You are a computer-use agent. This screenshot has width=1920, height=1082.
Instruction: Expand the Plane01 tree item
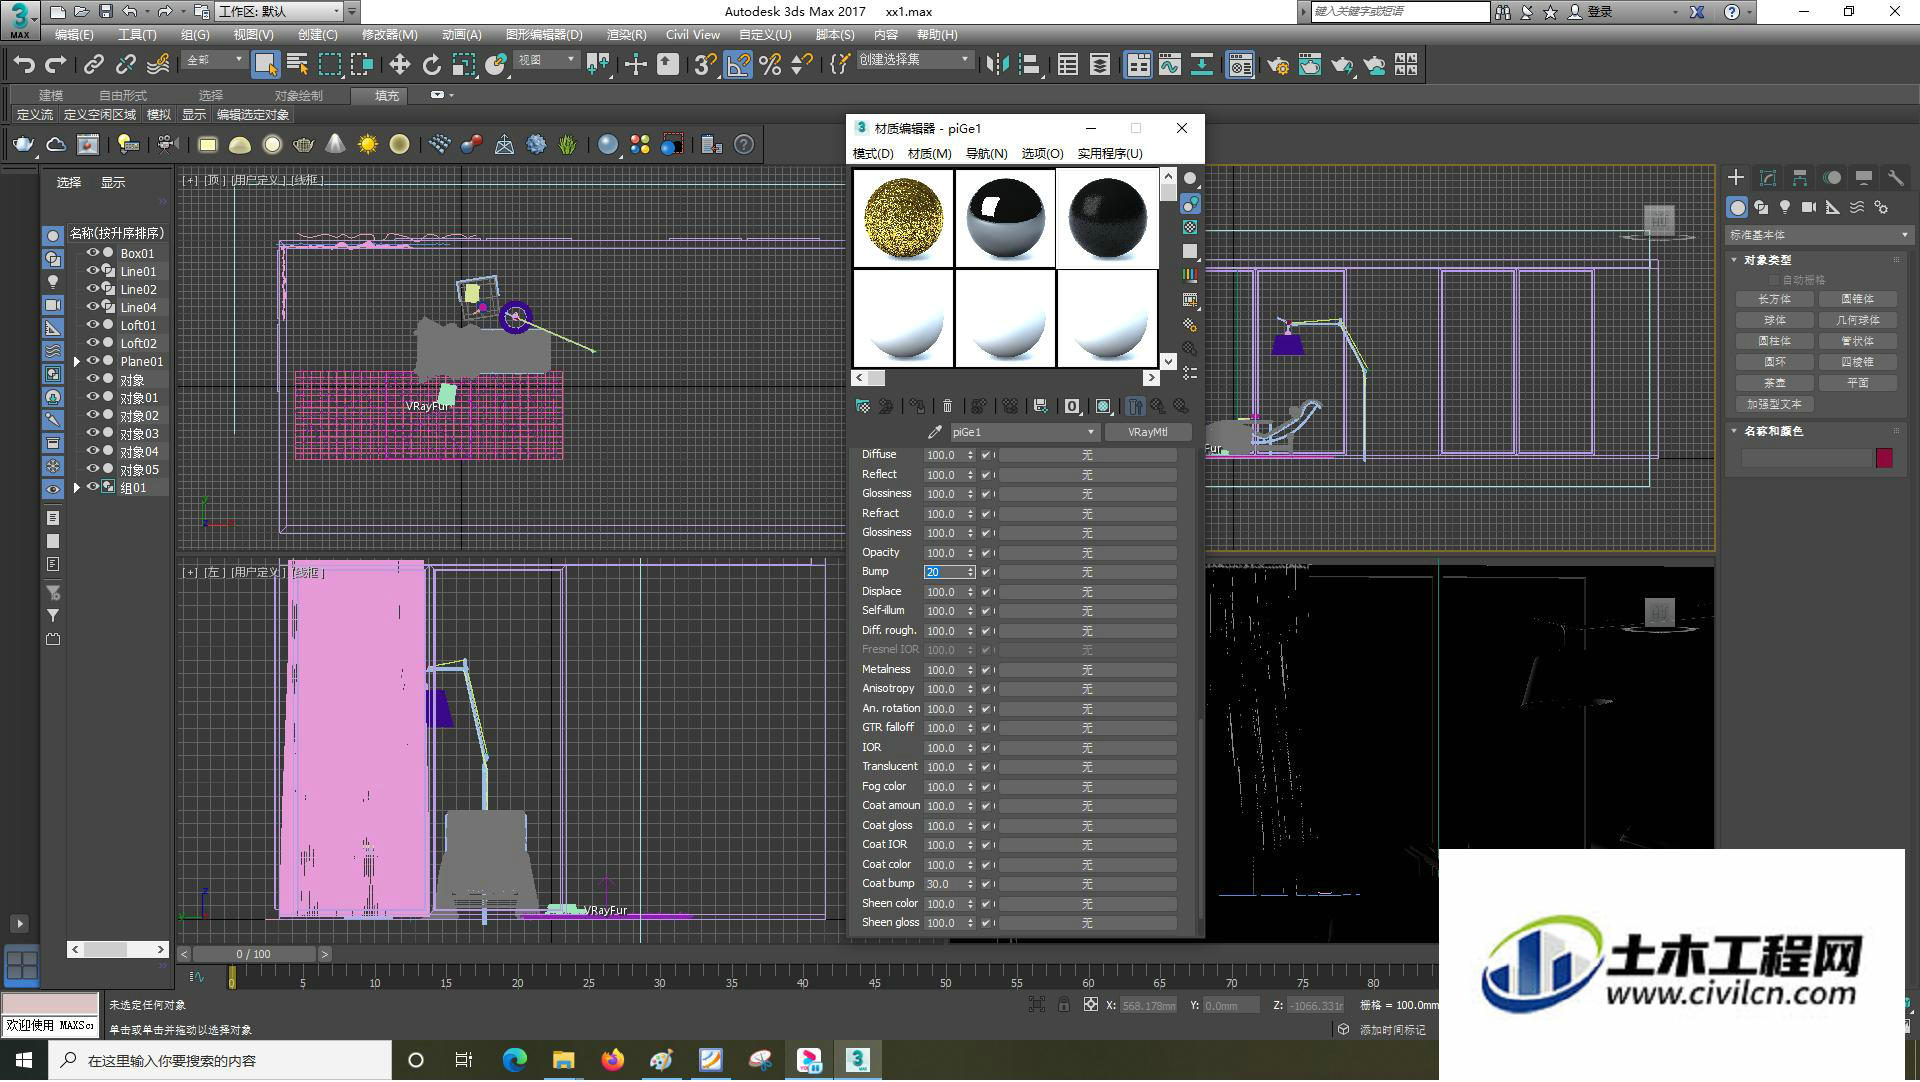click(x=77, y=361)
